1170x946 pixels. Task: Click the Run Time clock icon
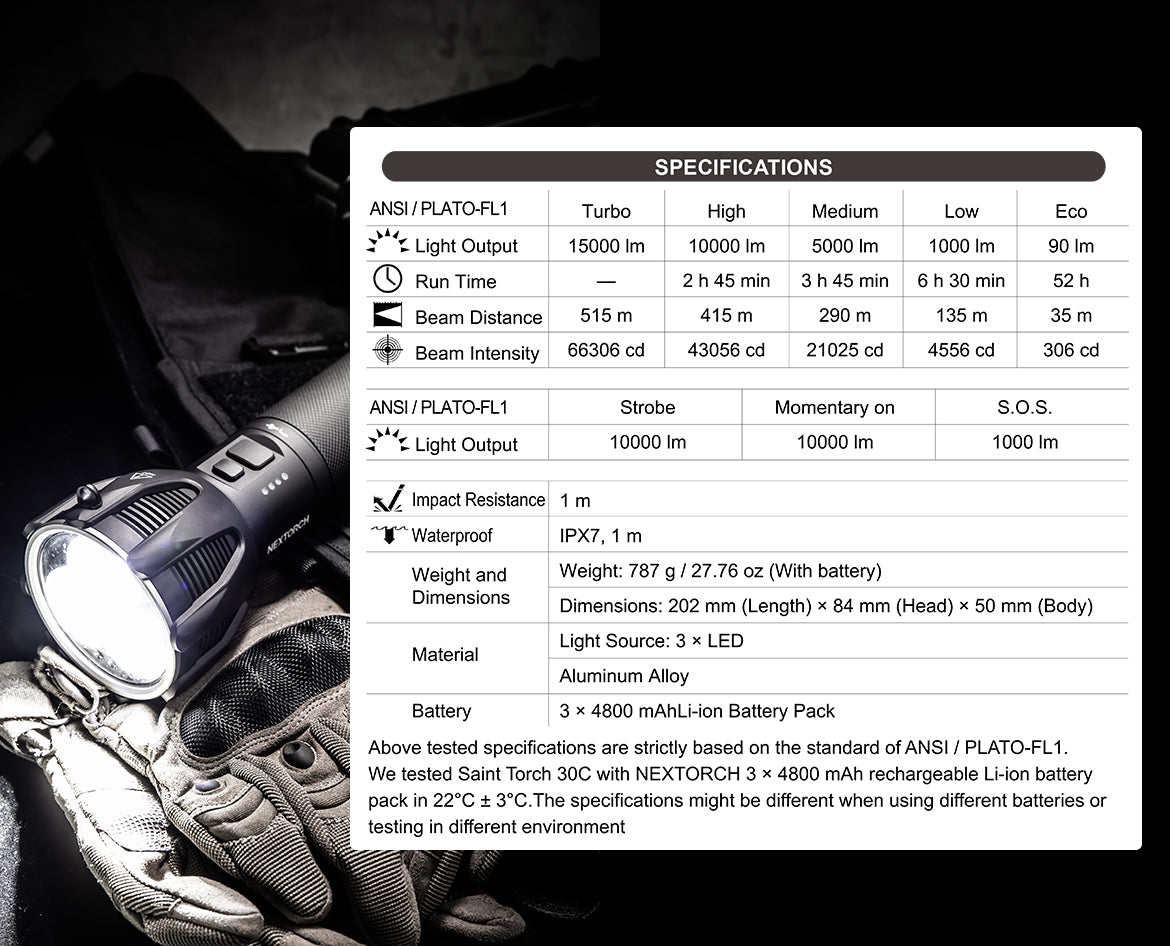coord(387,279)
